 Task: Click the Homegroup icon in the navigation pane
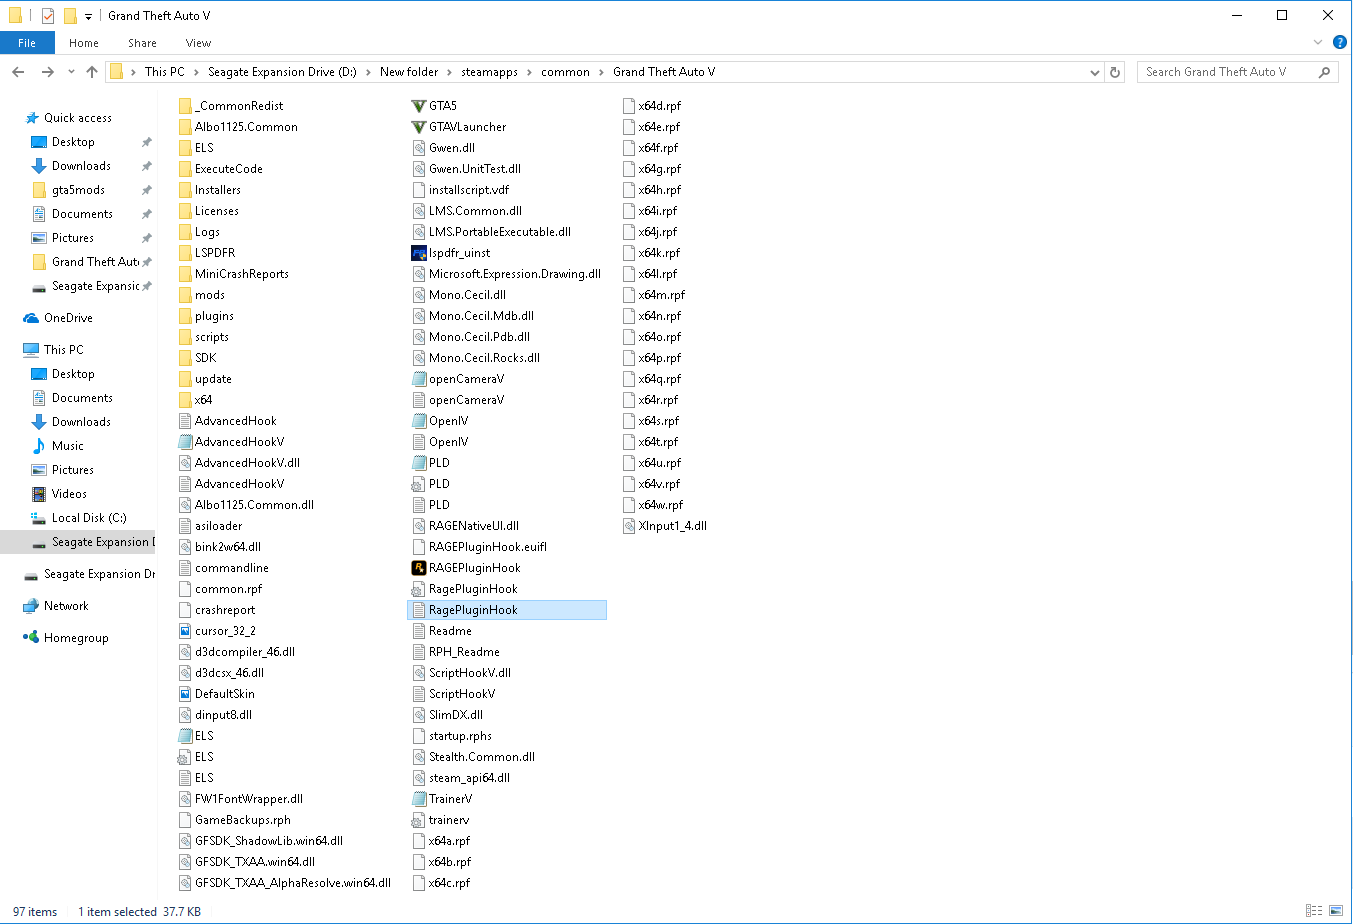31,638
